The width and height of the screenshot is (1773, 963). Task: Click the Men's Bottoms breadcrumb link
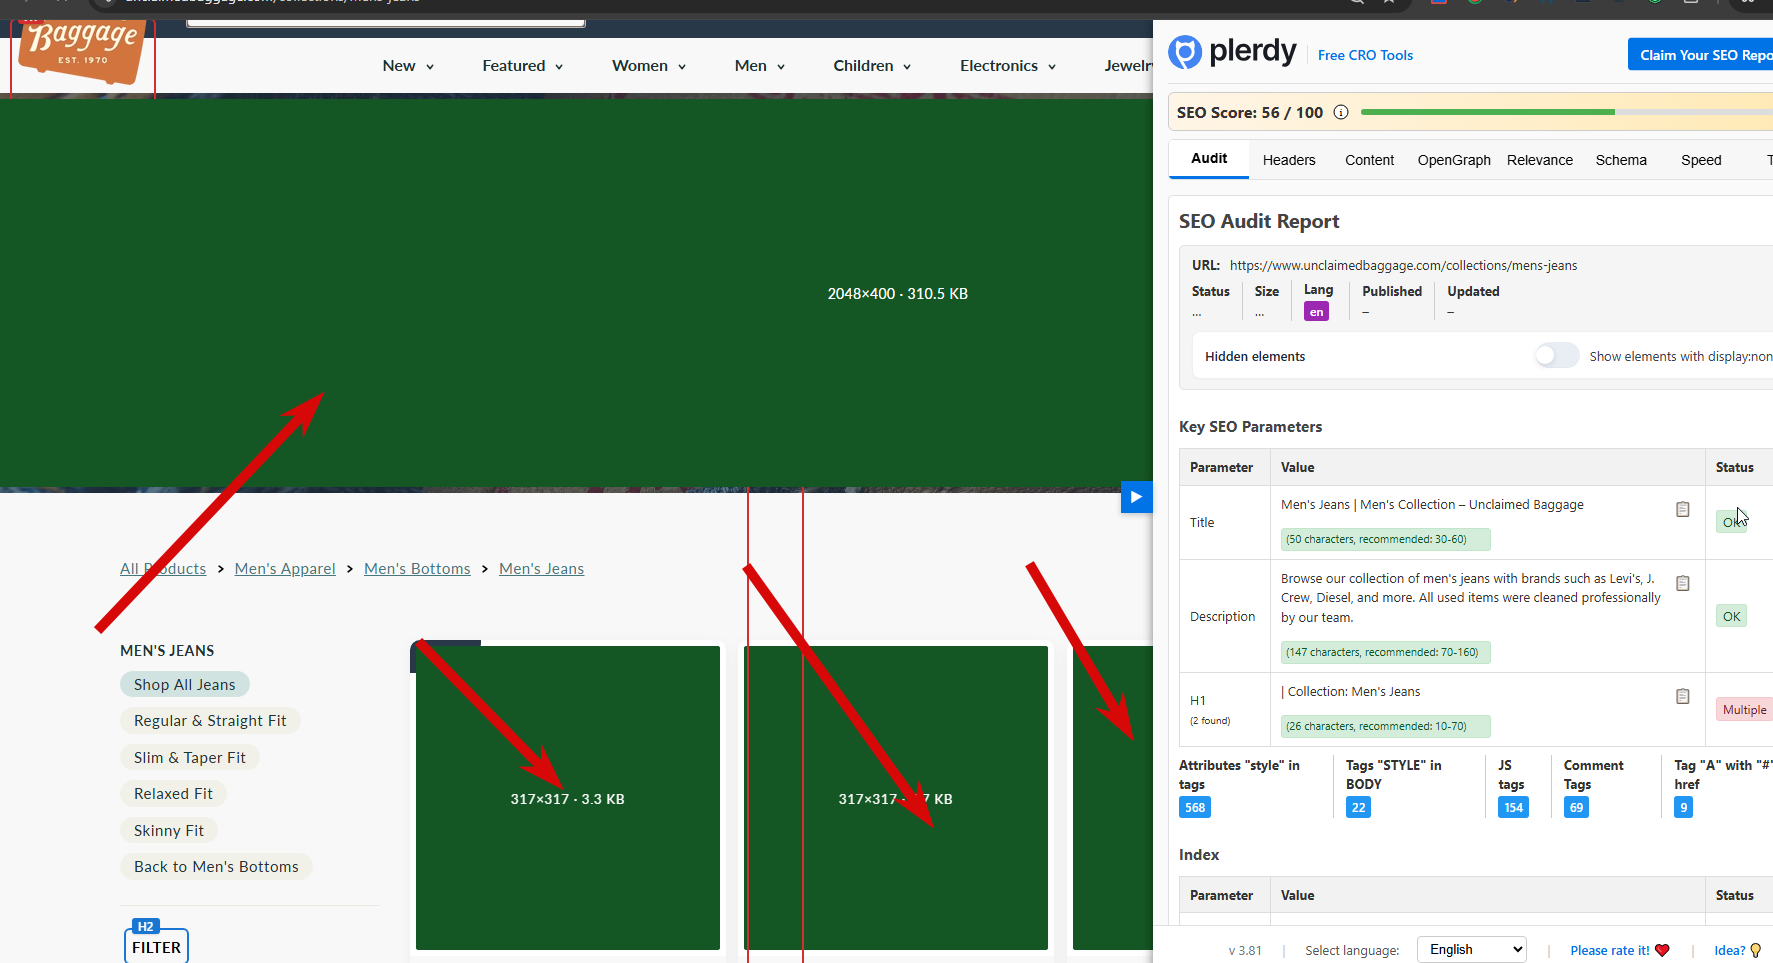pos(417,569)
